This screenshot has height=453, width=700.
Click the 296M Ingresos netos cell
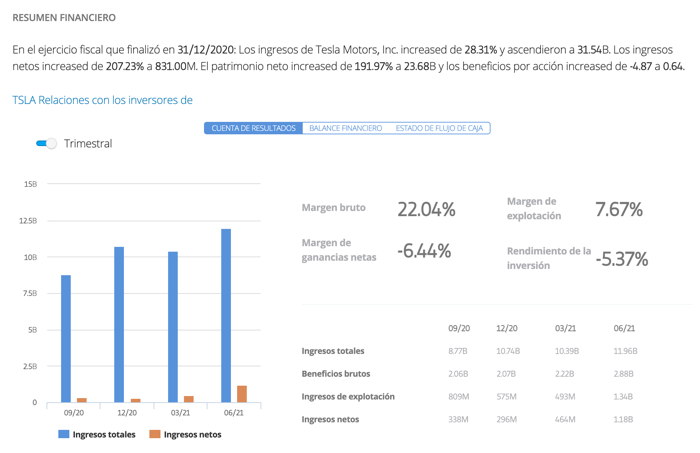point(506,420)
